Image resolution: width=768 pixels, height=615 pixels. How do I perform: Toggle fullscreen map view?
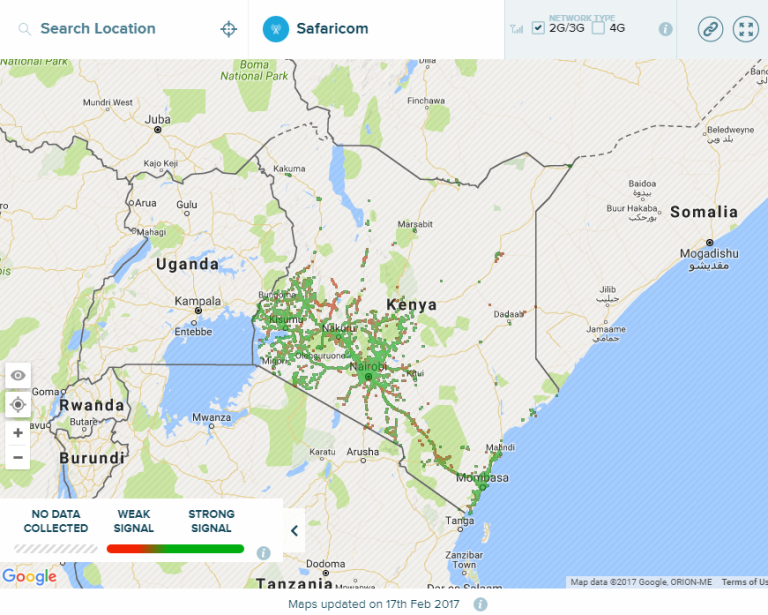pyautogui.click(x=746, y=29)
